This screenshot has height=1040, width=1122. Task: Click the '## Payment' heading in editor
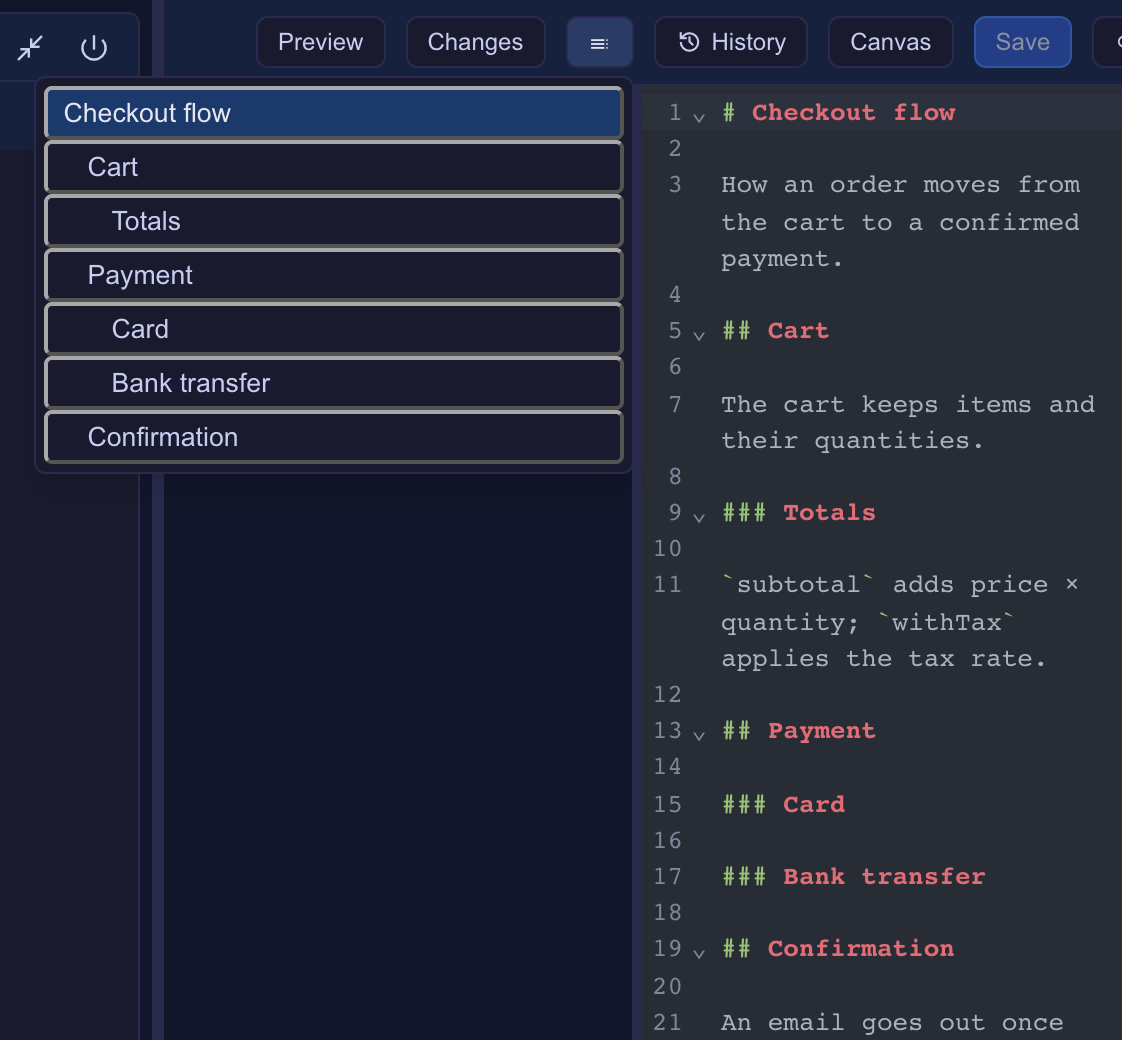[x=799, y=731]
